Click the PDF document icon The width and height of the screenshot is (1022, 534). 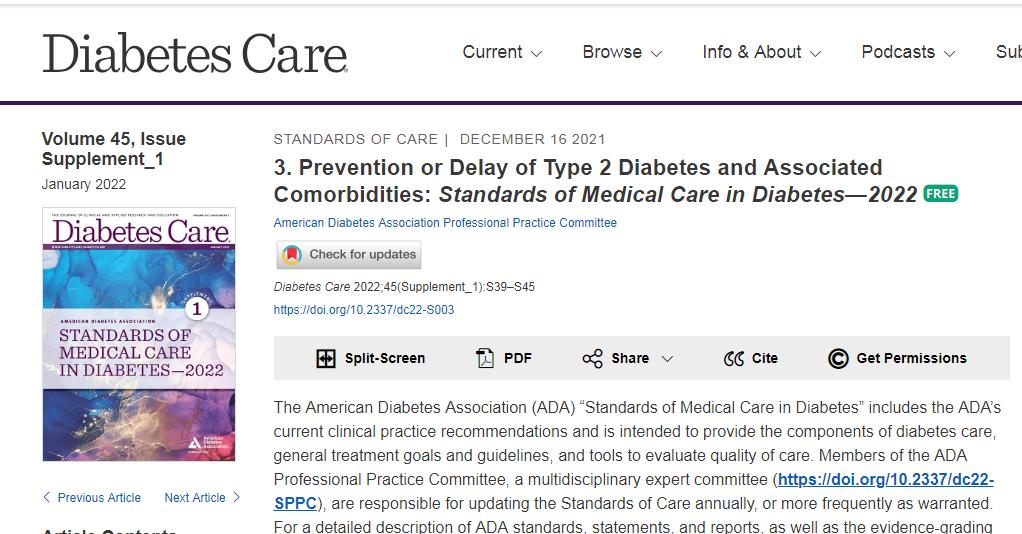click(x=486, y=359)
